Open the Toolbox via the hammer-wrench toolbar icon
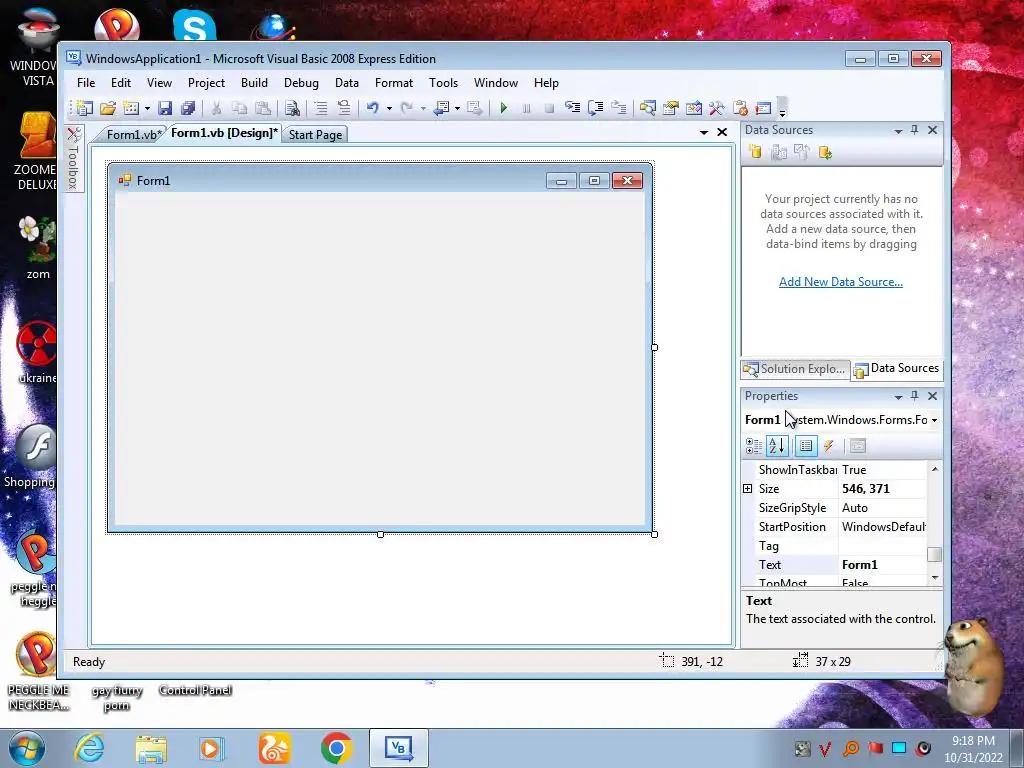Screen dimensions: 1024x768 point(716,108)
